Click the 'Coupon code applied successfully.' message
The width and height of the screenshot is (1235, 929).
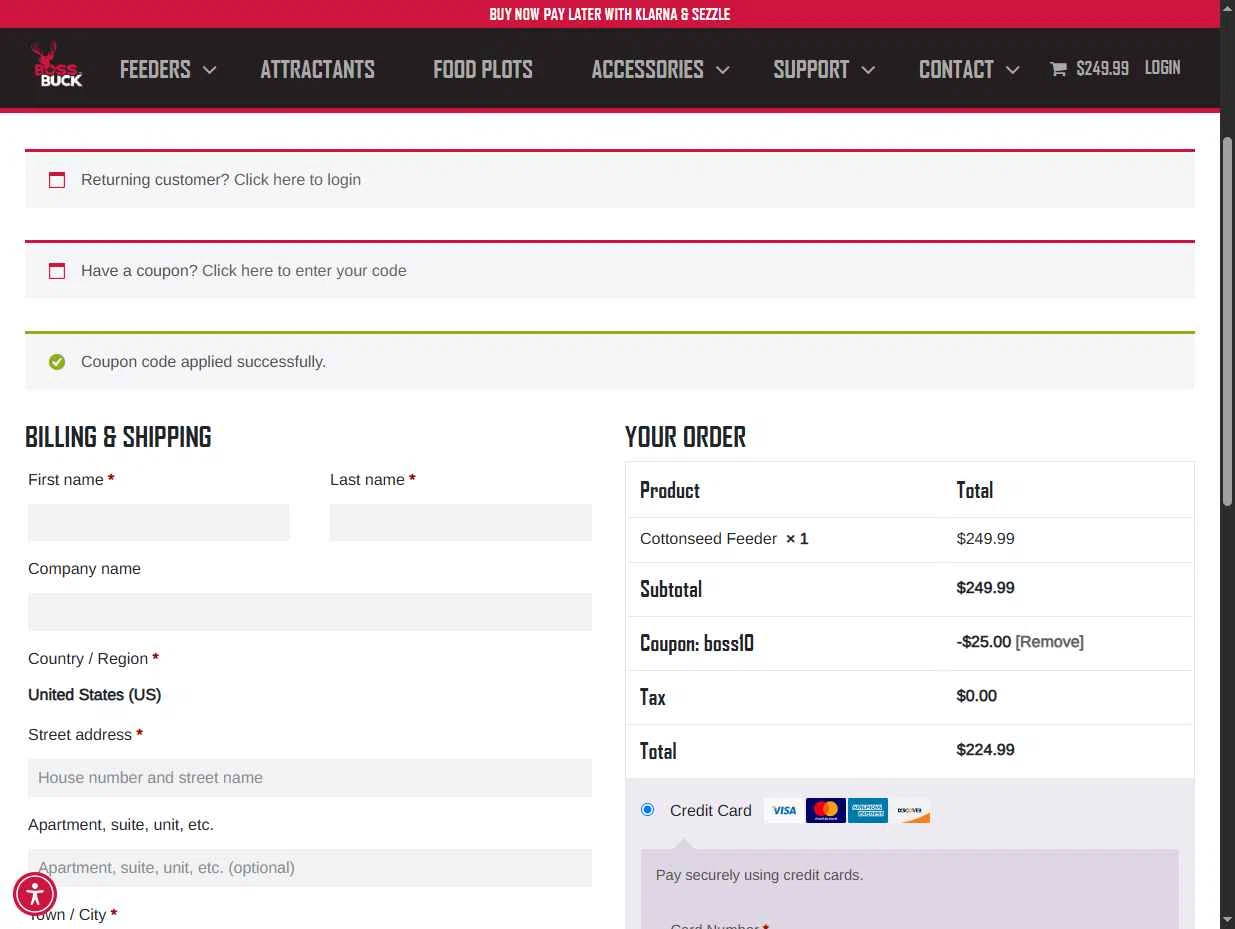203,362
